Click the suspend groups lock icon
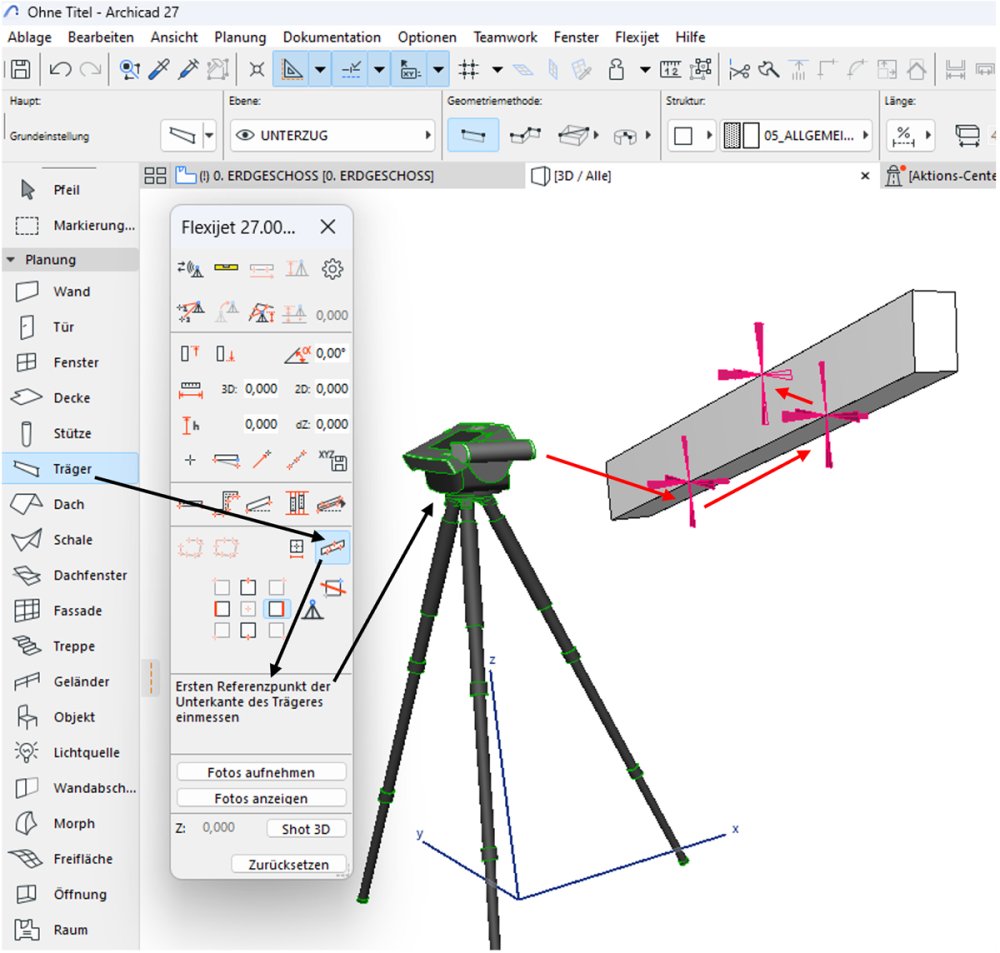Image resolution: width=1000 pixels, height=953 pixels. click(616, 69)
